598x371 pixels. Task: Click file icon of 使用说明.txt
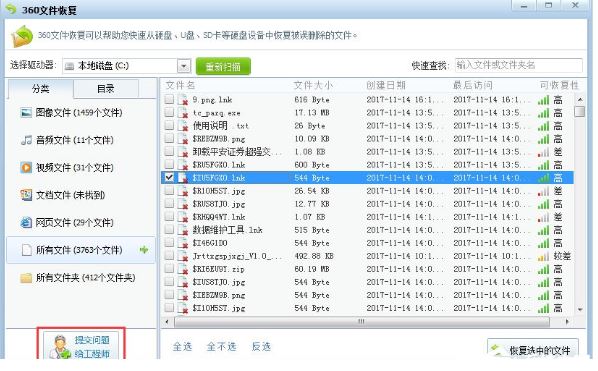tap(183, 126)
